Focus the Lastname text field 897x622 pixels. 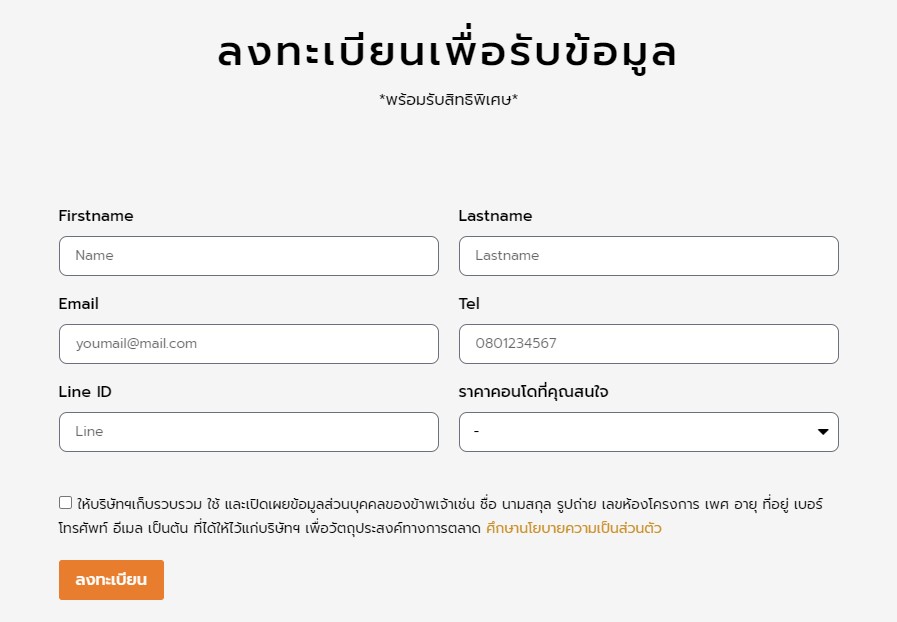click(x=648, y=256)
